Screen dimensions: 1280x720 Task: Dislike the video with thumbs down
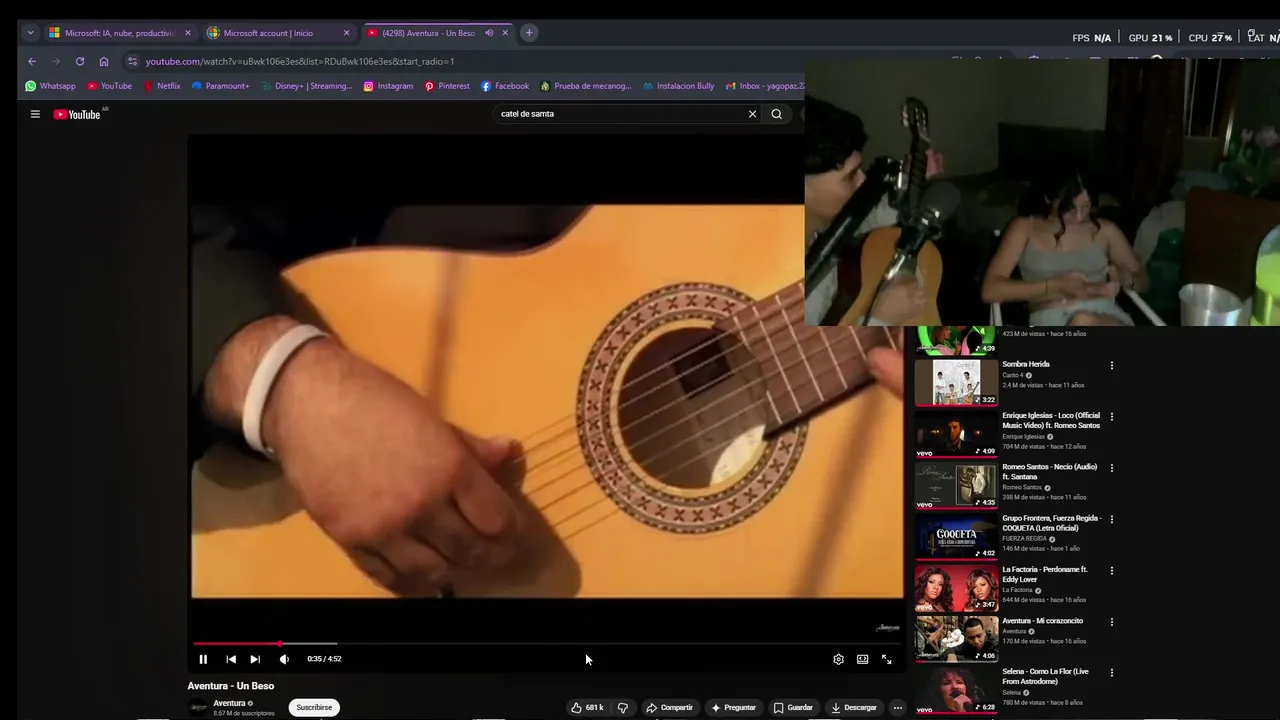coord(623,707)
